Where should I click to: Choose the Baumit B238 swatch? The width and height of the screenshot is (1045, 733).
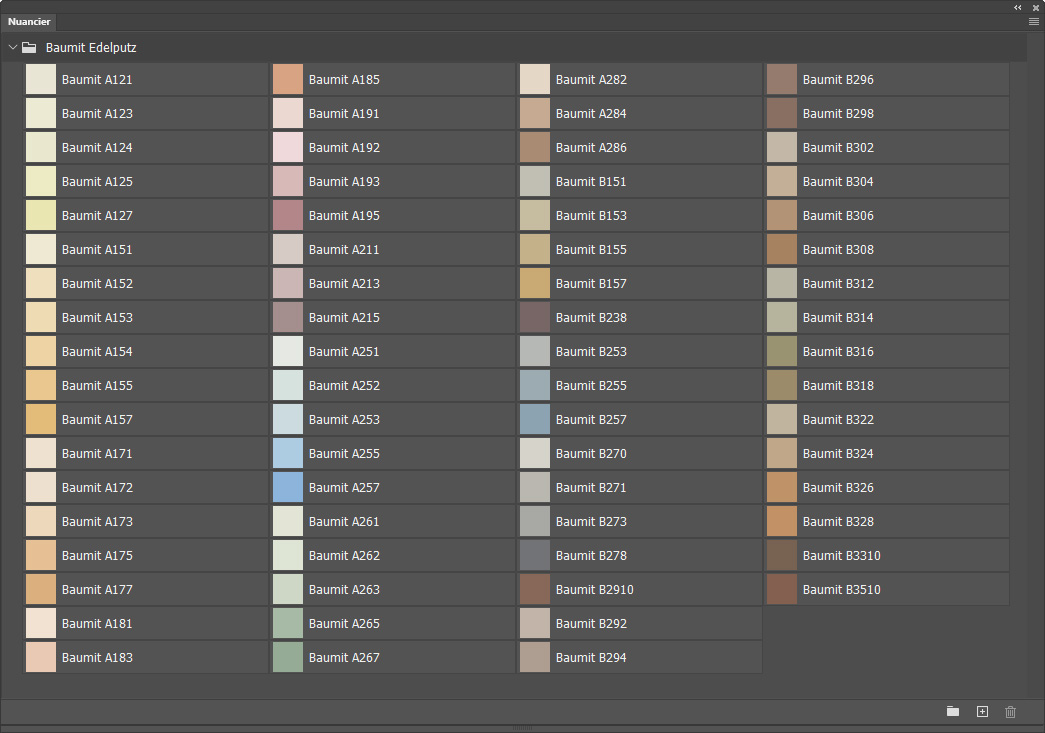click(534, 317)
